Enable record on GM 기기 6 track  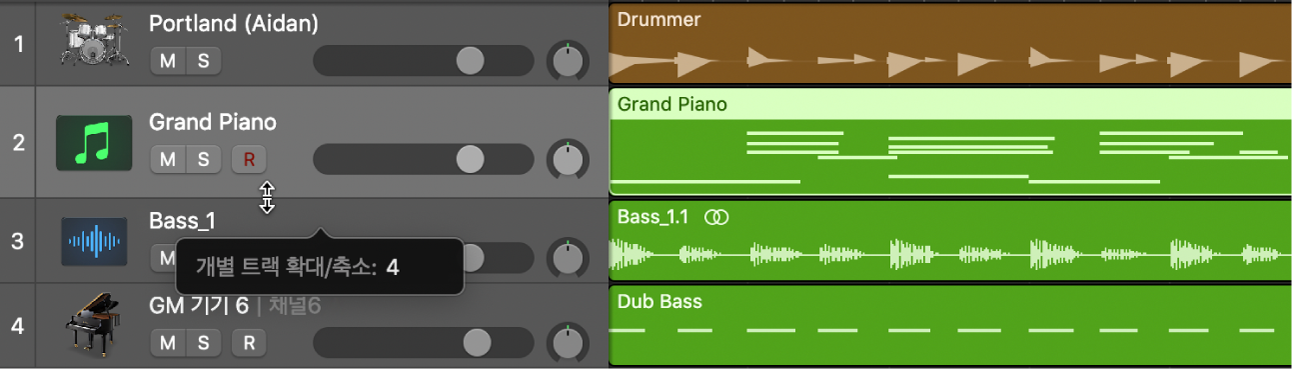click(249, 343)
